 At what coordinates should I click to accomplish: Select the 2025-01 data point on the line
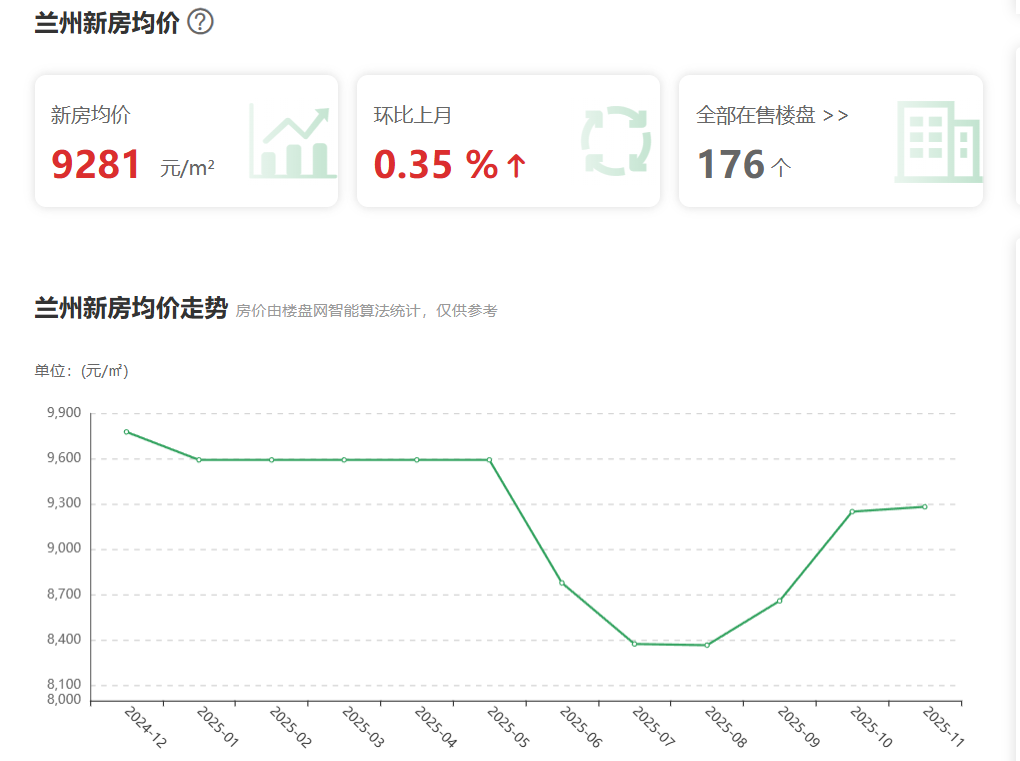[199, 460]
